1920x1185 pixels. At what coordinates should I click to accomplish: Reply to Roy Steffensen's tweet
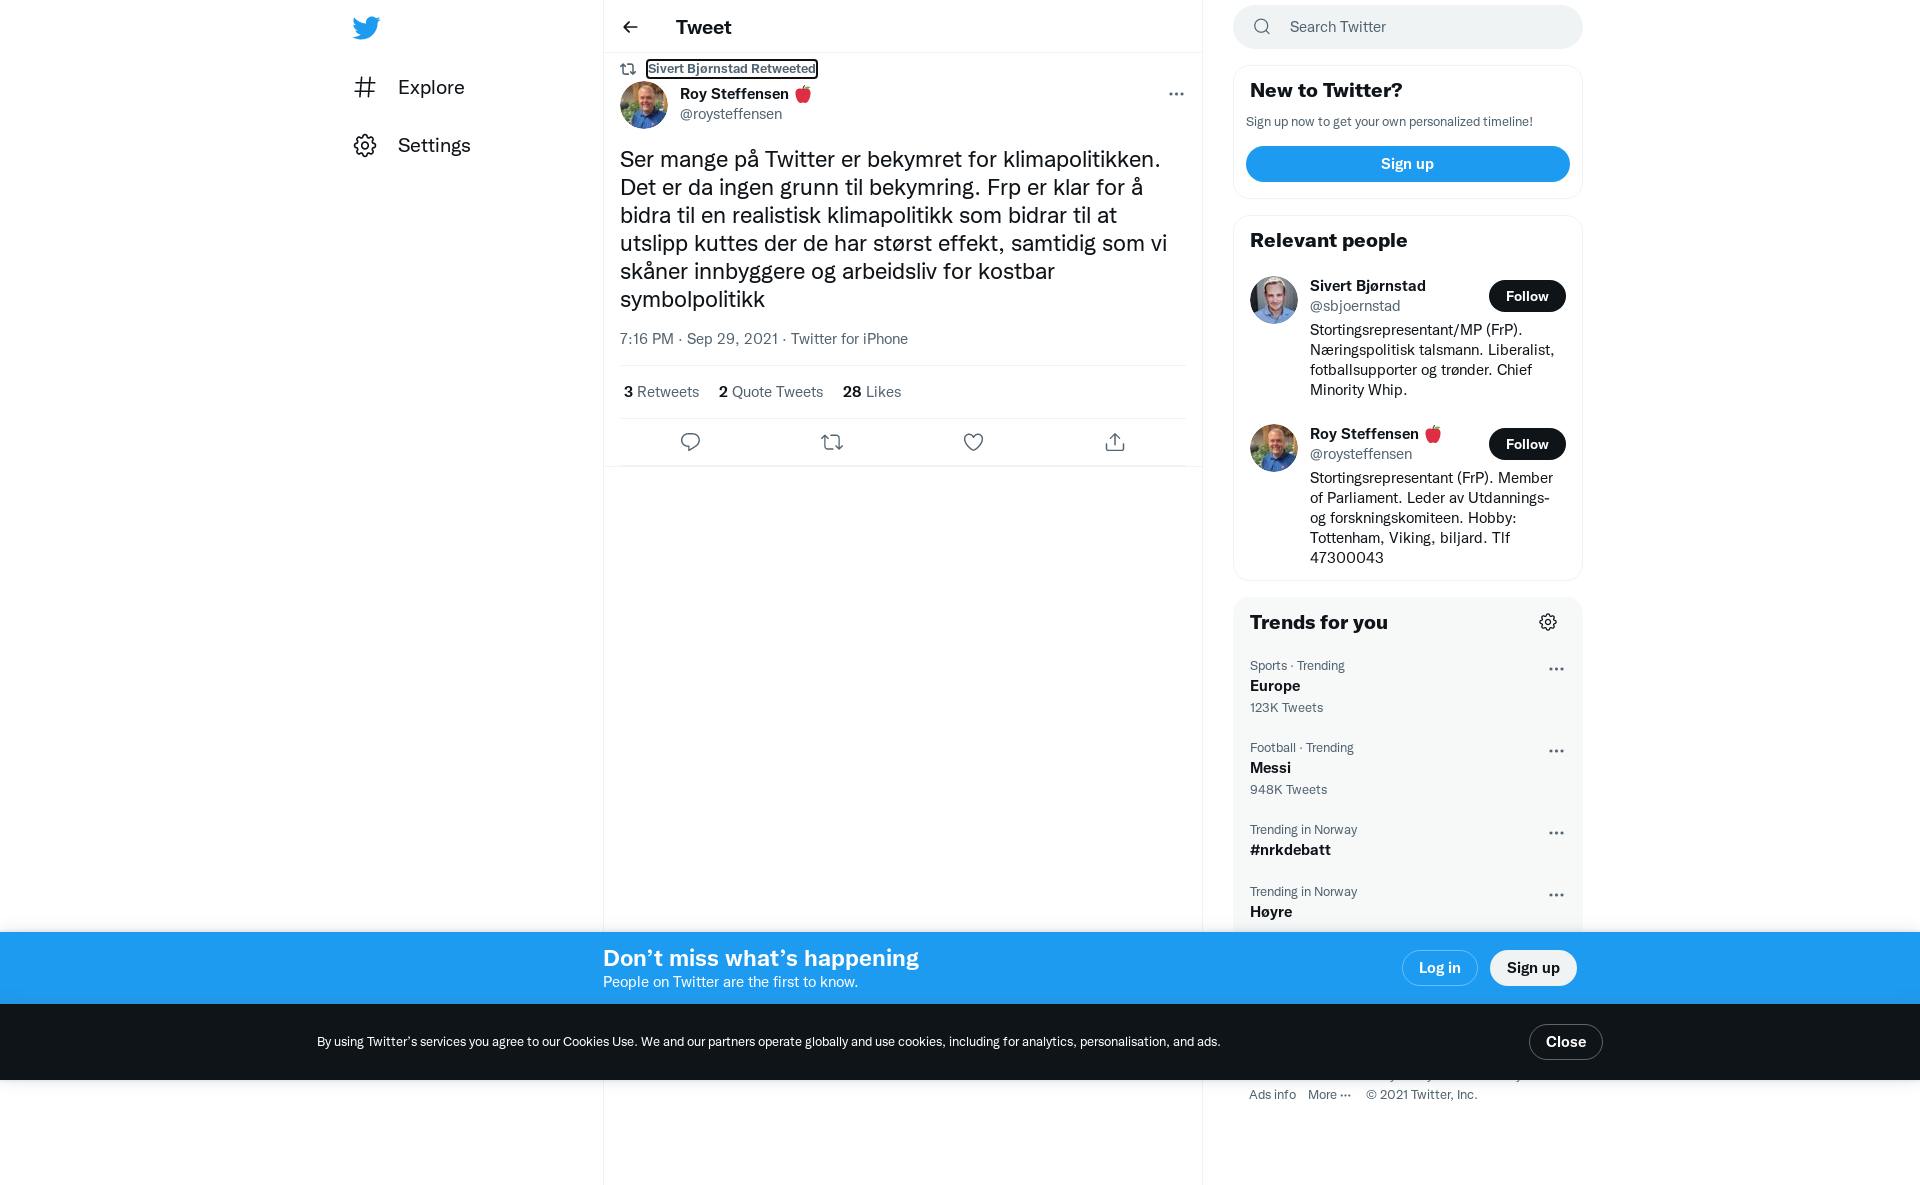[x=690, y=442]
